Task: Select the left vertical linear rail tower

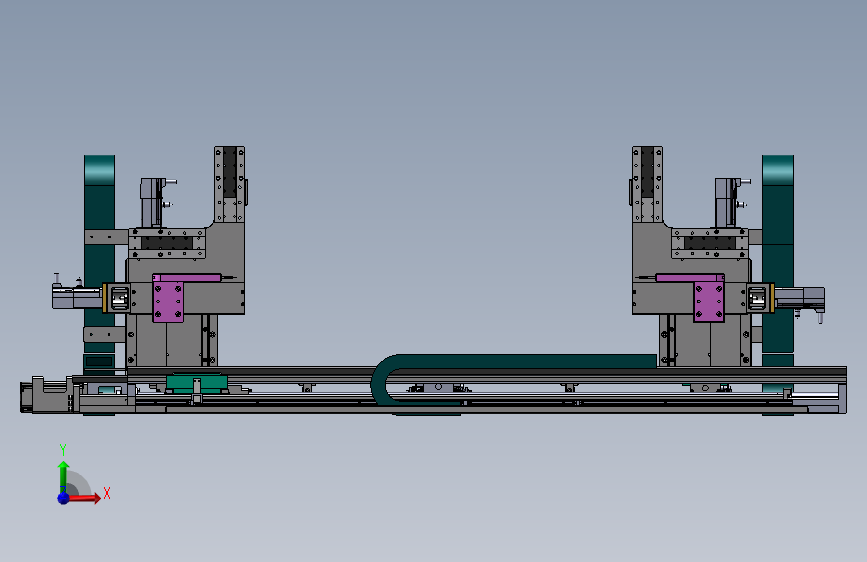Action: 229,184
